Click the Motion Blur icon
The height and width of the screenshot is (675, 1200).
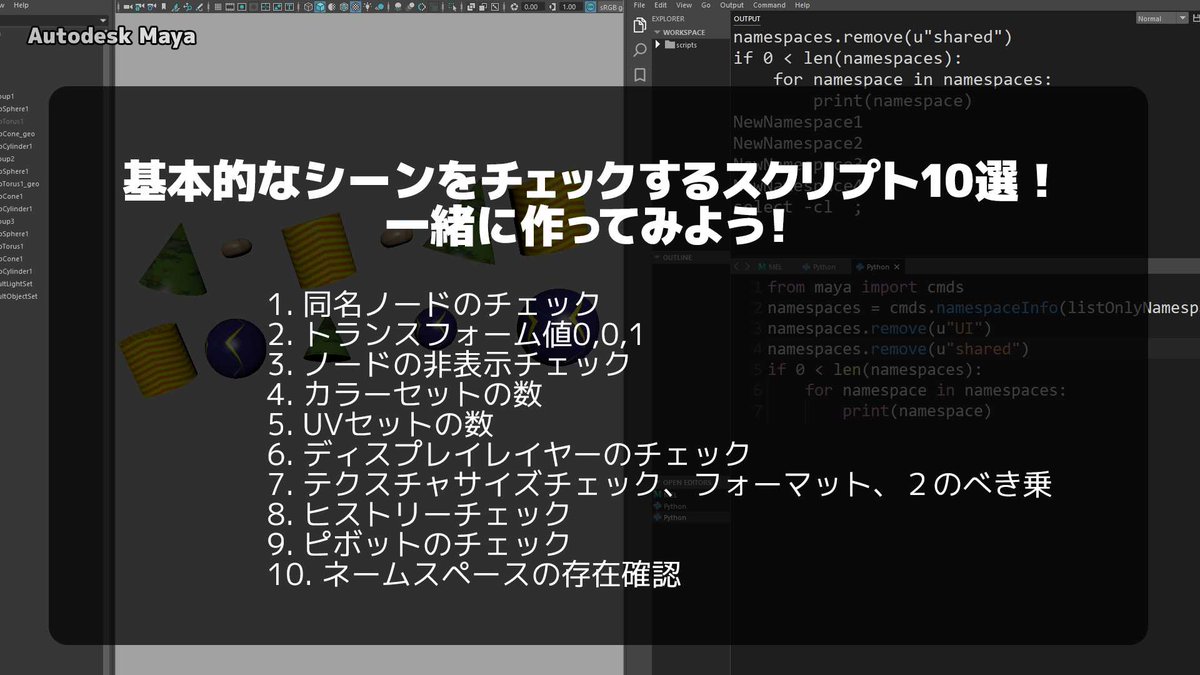tap(411, 7)
